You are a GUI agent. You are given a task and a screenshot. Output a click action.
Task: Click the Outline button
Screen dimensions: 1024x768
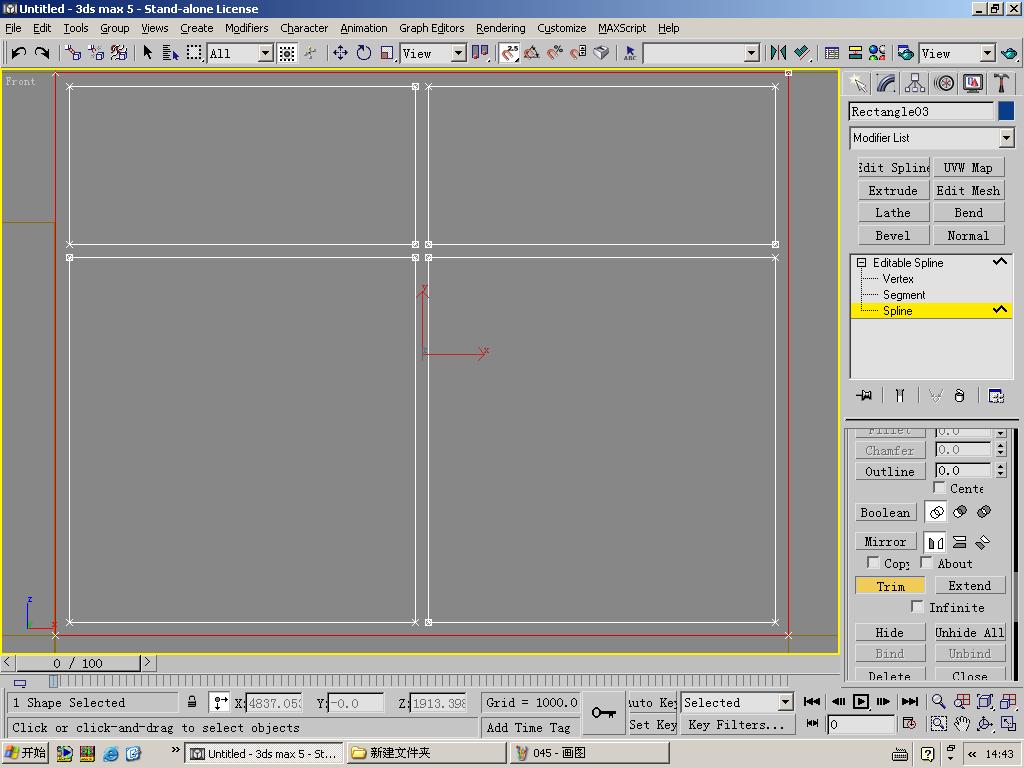pyautogui.click(x=889, y=471)
